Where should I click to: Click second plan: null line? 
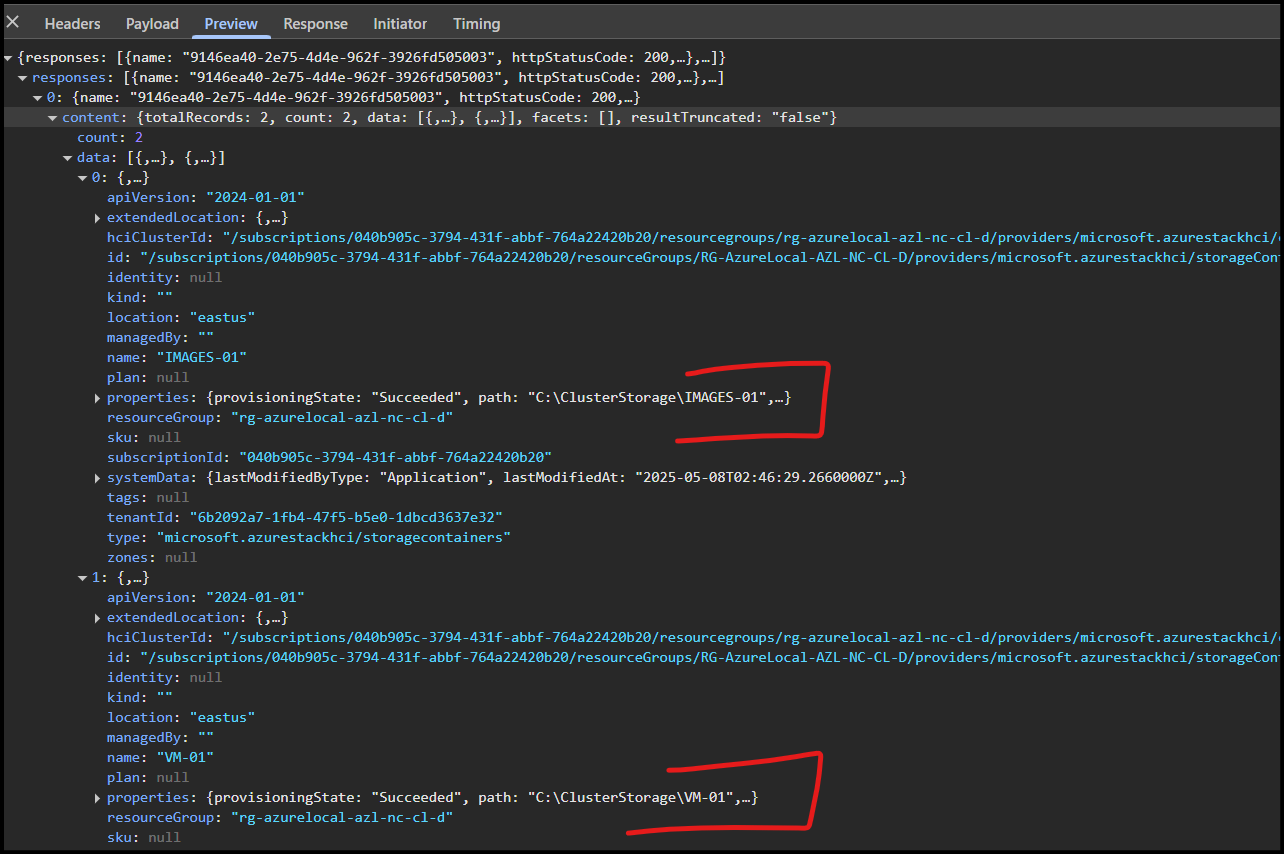click(x=148, y=778)
